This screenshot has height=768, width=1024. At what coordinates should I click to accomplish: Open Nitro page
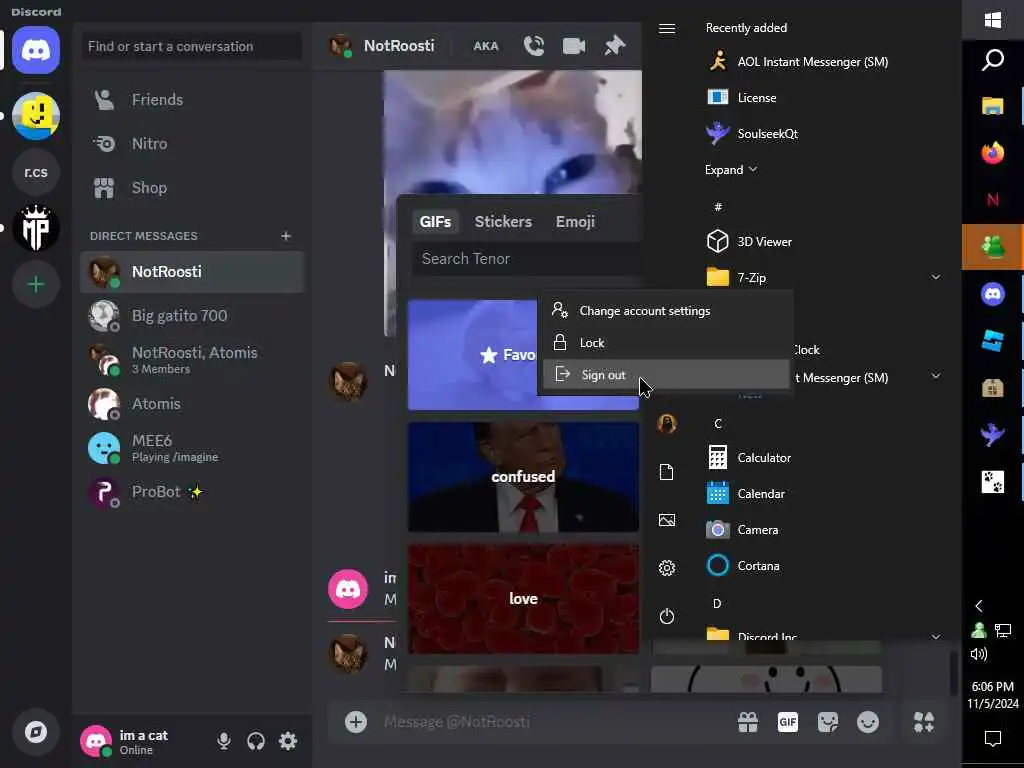192,144
